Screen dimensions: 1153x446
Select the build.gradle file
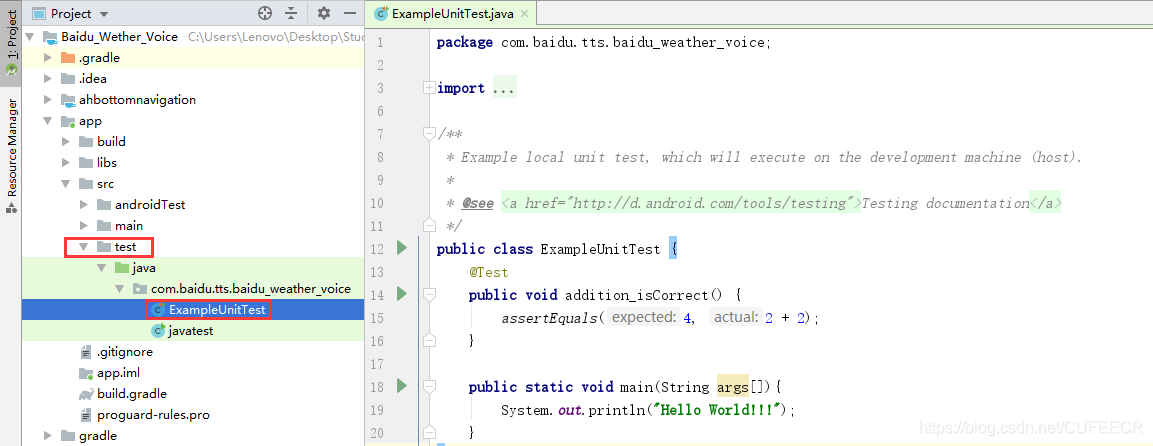point(132,394)
